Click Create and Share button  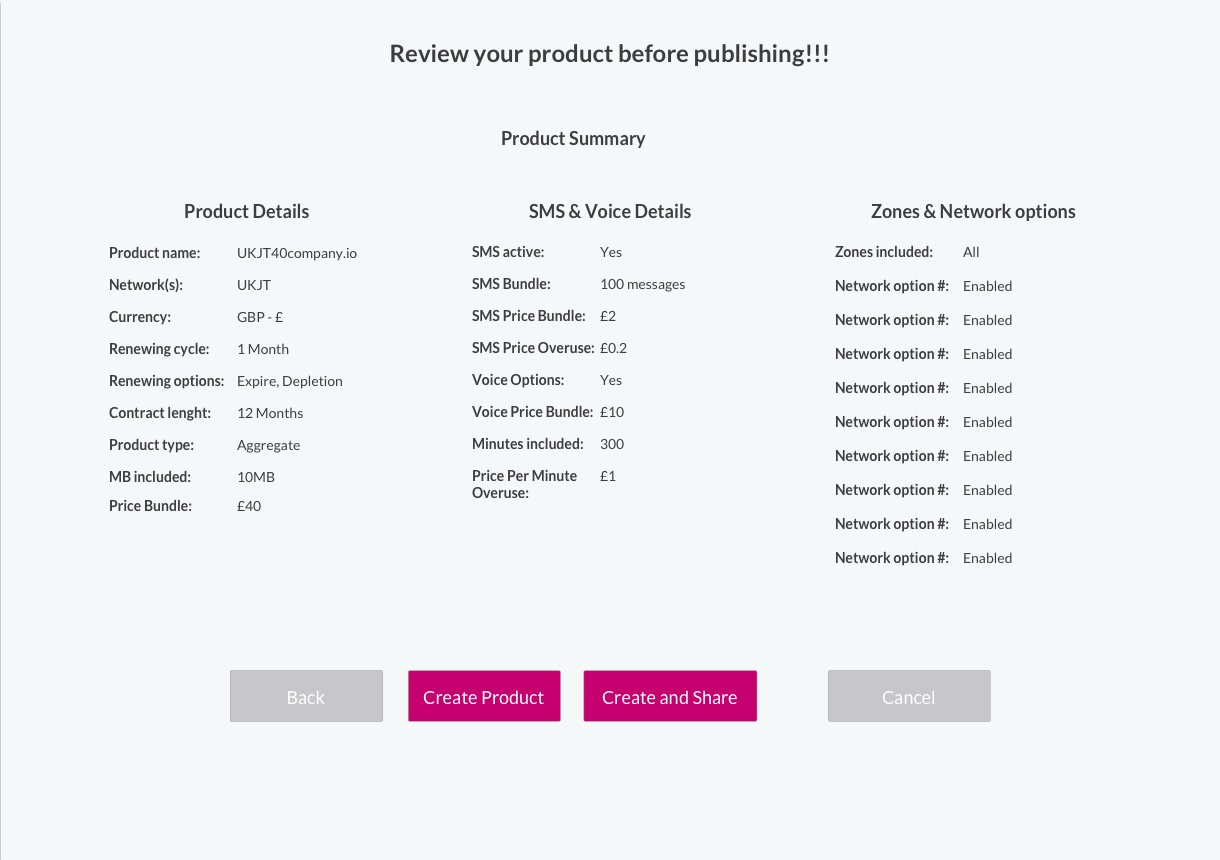tap(670, 697)
